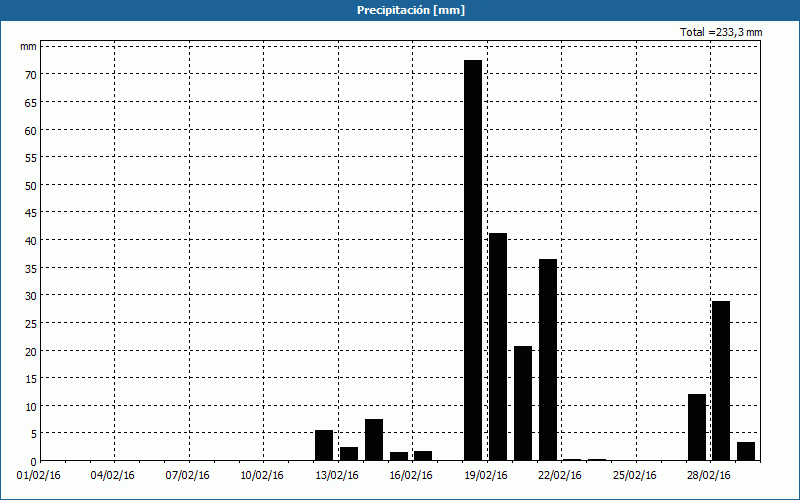Image resolution: width=800 pixels, height=500 pixels.
Task: Click the x-axis date 07/02/16
Action: [188, 476]
